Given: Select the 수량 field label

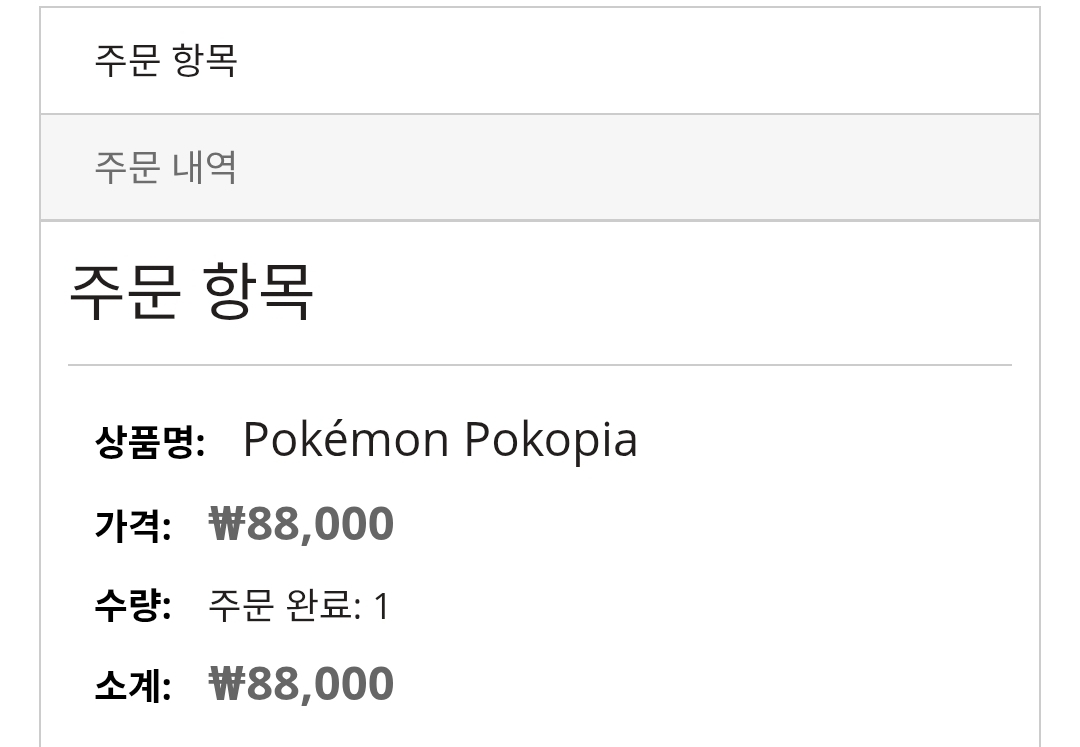Looking at the screenshot, I should [133, 606].
